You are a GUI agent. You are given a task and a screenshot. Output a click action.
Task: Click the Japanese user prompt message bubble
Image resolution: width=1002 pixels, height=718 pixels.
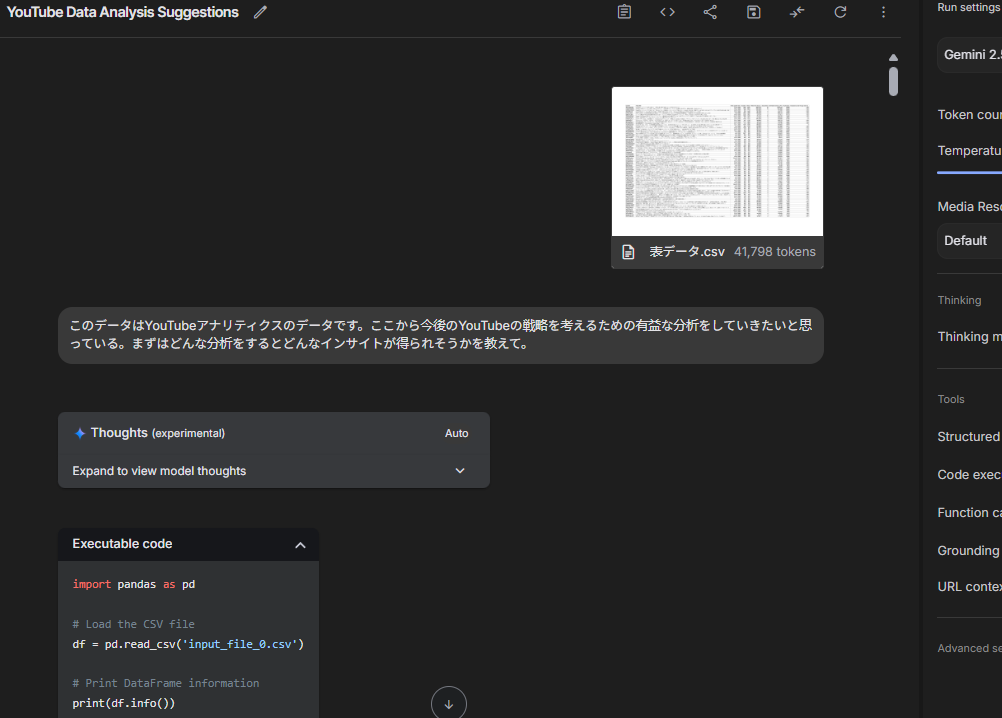point(441,335)
